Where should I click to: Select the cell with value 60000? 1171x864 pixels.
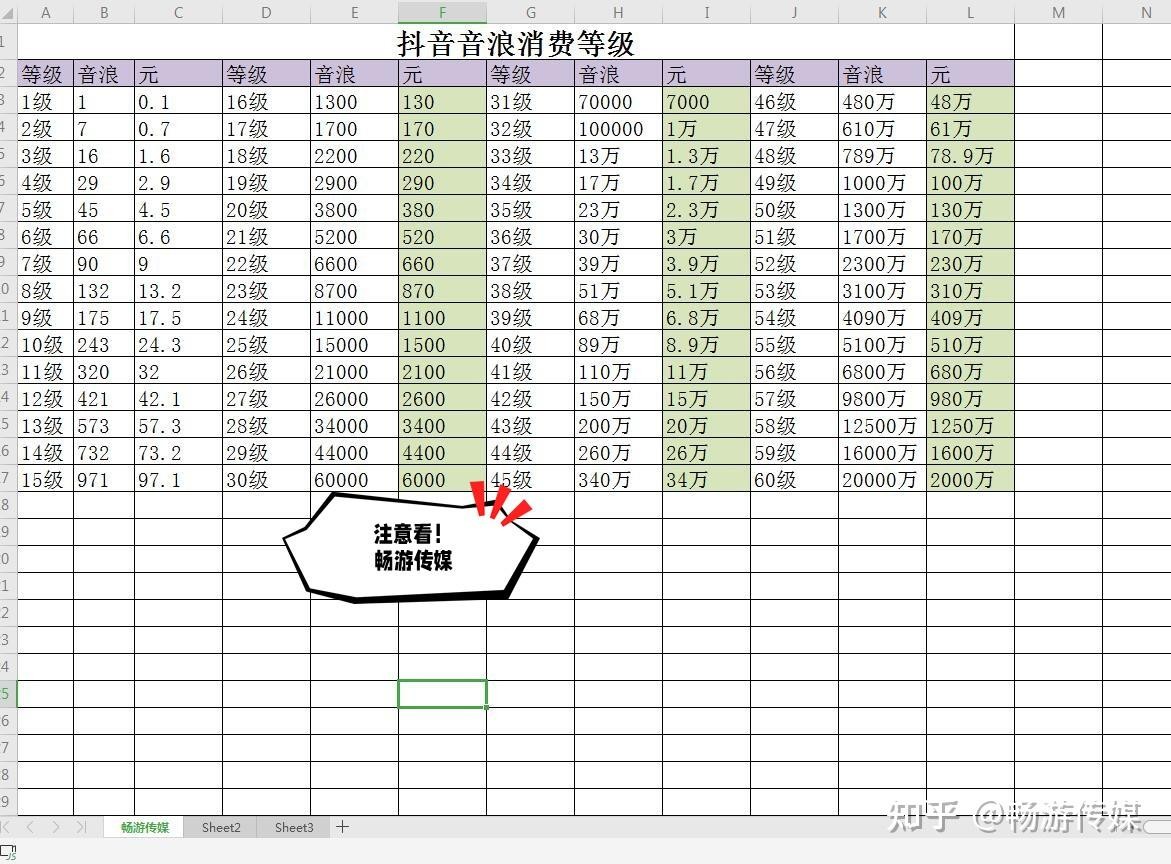(x=355, y=479)
